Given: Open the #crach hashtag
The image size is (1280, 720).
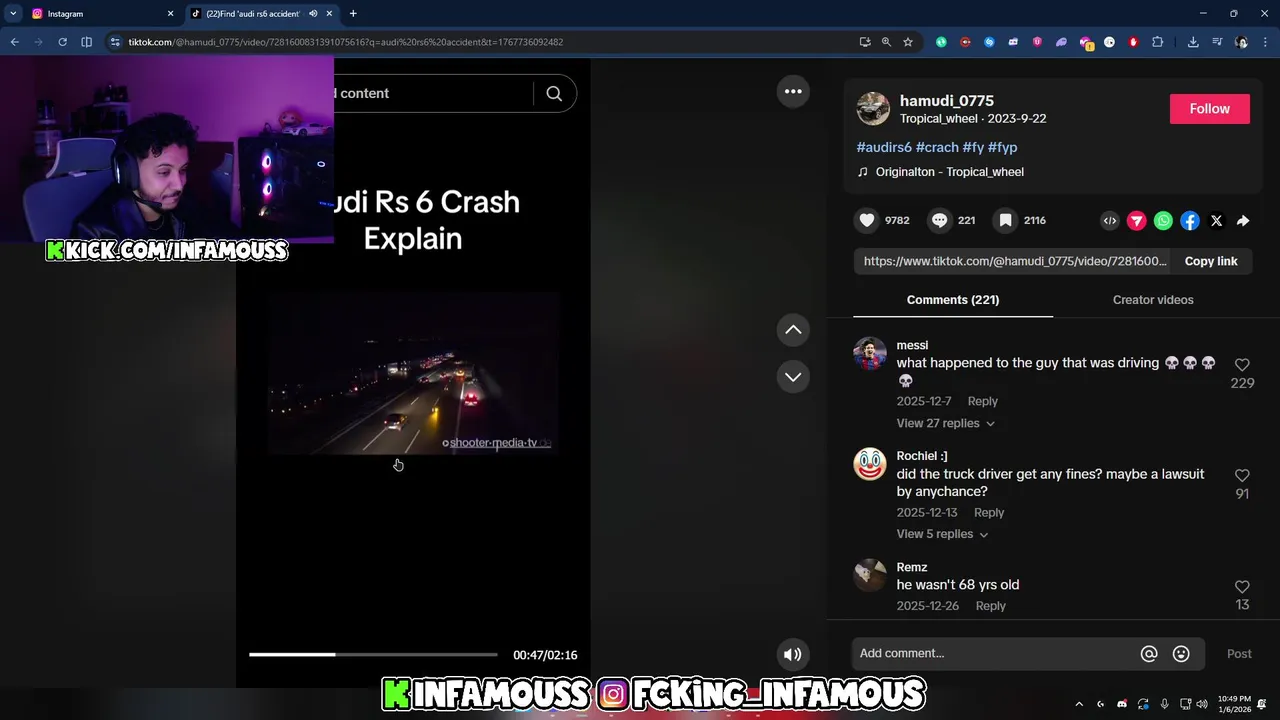Looking at the screenshot, I should [937, 147].
